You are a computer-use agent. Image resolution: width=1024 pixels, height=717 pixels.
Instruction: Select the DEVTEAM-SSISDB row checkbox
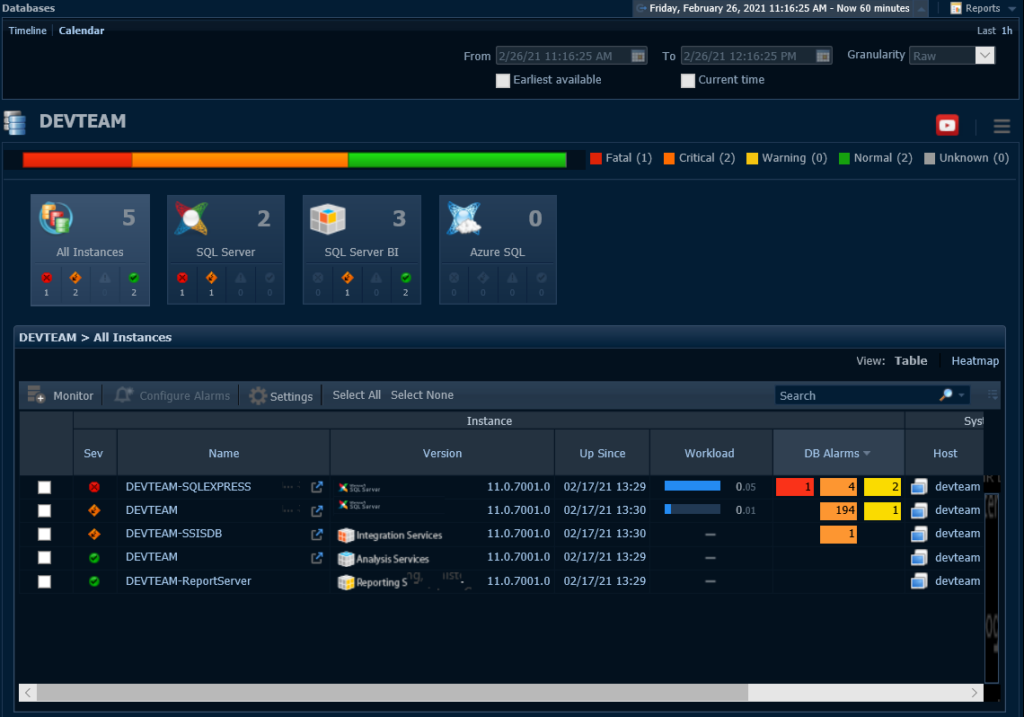point(44,534)
